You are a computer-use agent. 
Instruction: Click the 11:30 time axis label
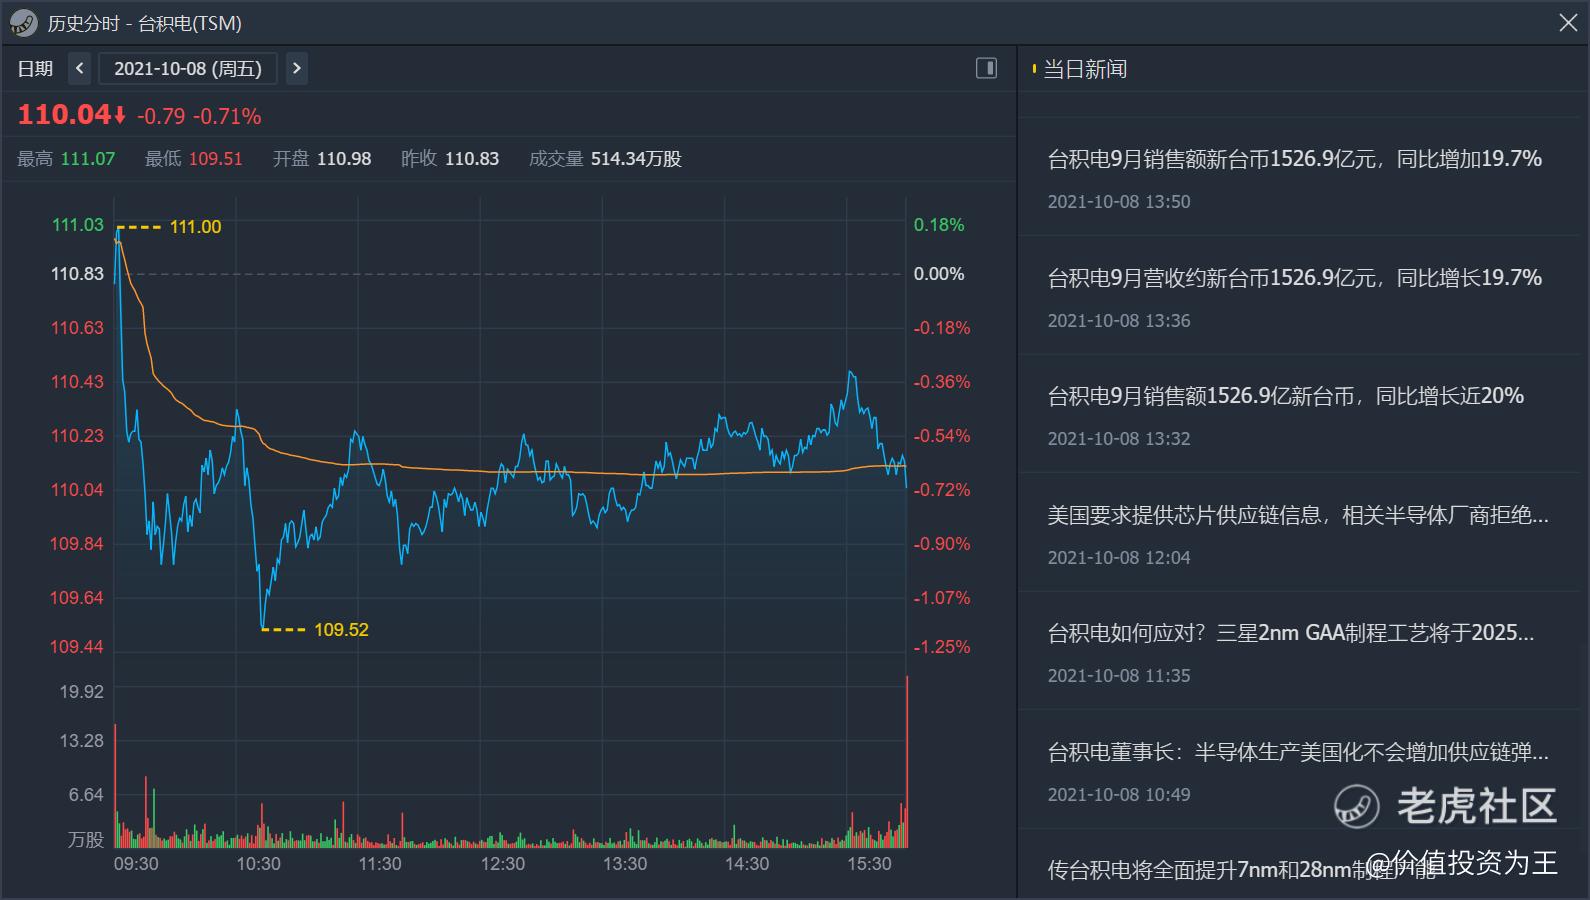[380, 864]
